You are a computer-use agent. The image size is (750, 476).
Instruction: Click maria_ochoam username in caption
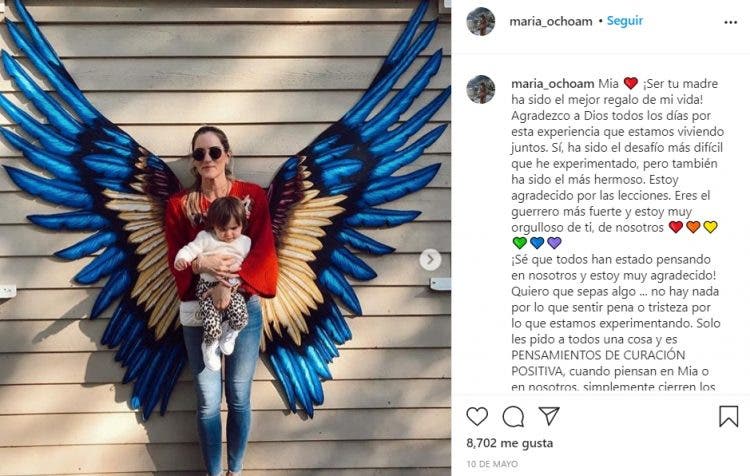tap(552, 84)
